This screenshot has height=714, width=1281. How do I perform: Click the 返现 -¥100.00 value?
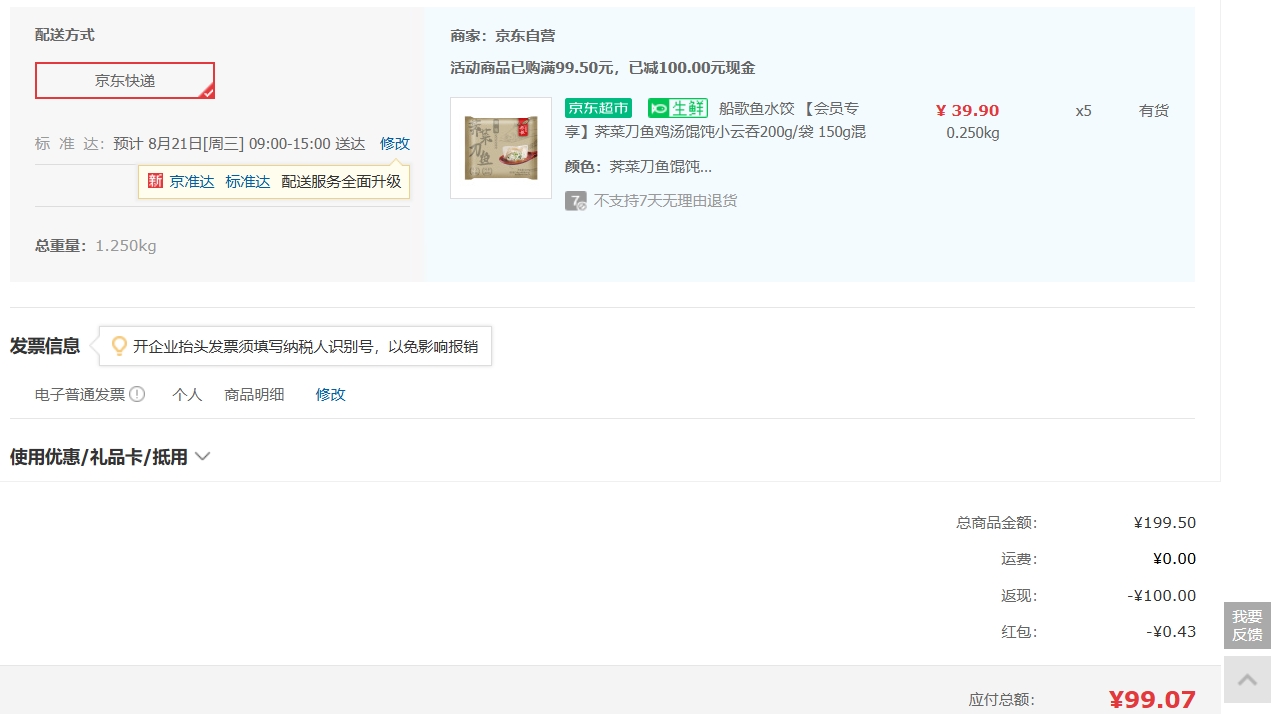click(x=1162, y=596)
